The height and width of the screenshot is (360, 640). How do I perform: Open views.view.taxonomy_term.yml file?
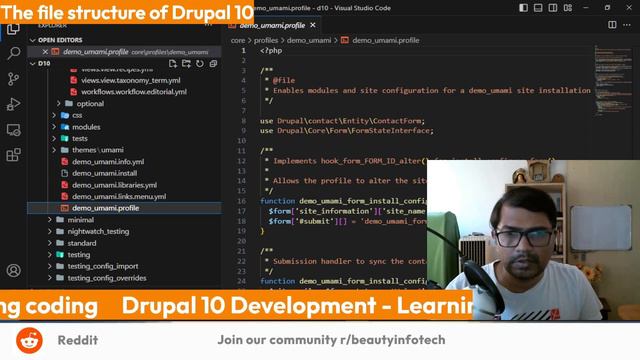pos(130,80)
